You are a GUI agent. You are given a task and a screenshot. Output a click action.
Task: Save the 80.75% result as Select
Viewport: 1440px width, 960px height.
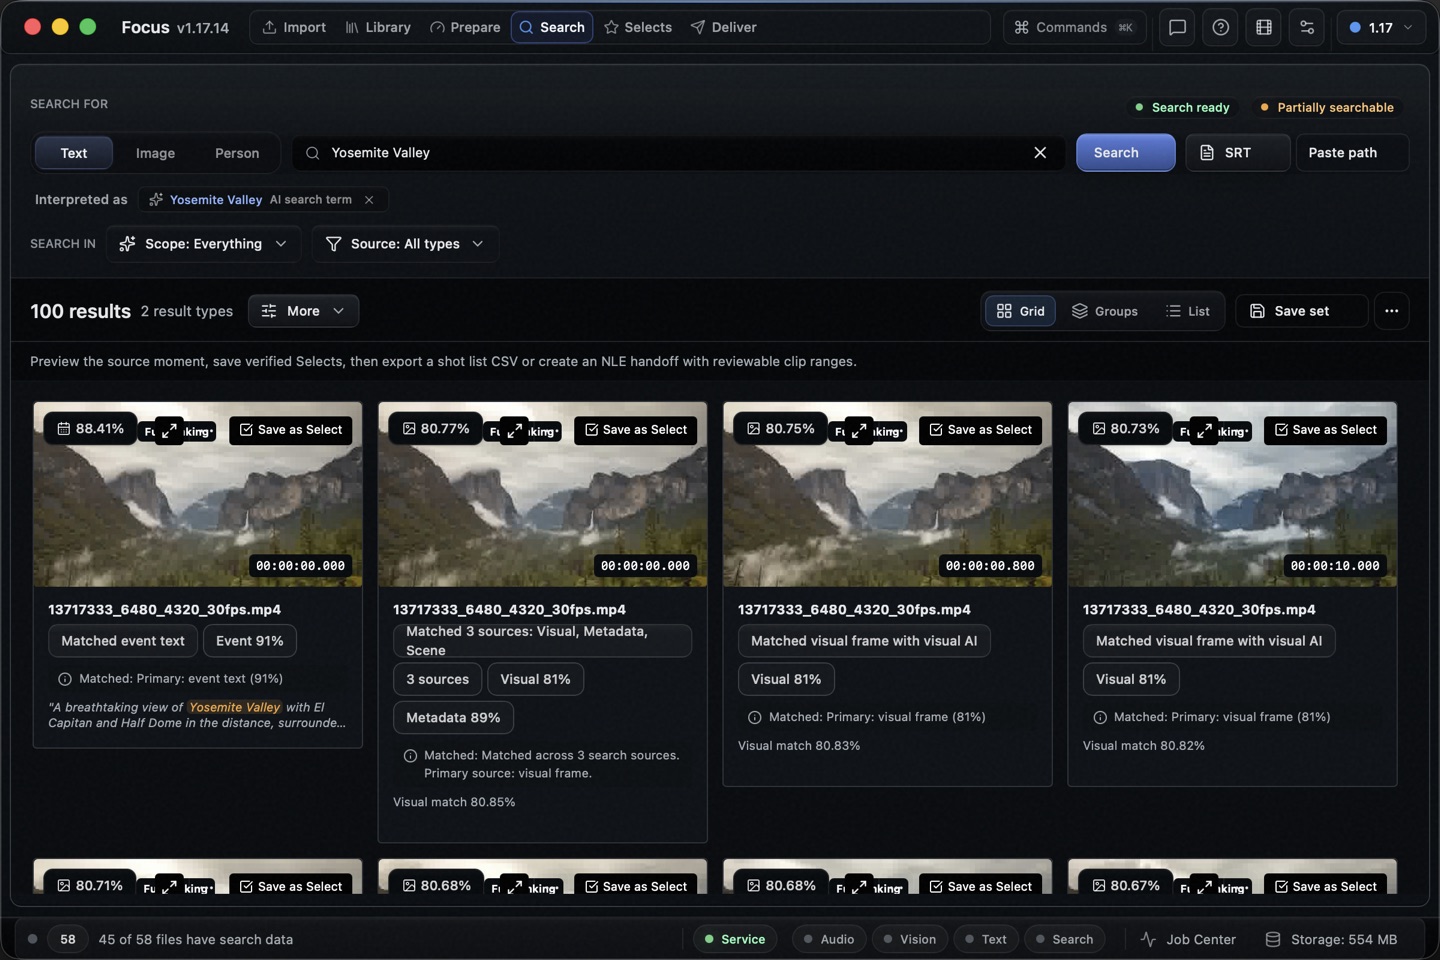(x=981, y=430)
